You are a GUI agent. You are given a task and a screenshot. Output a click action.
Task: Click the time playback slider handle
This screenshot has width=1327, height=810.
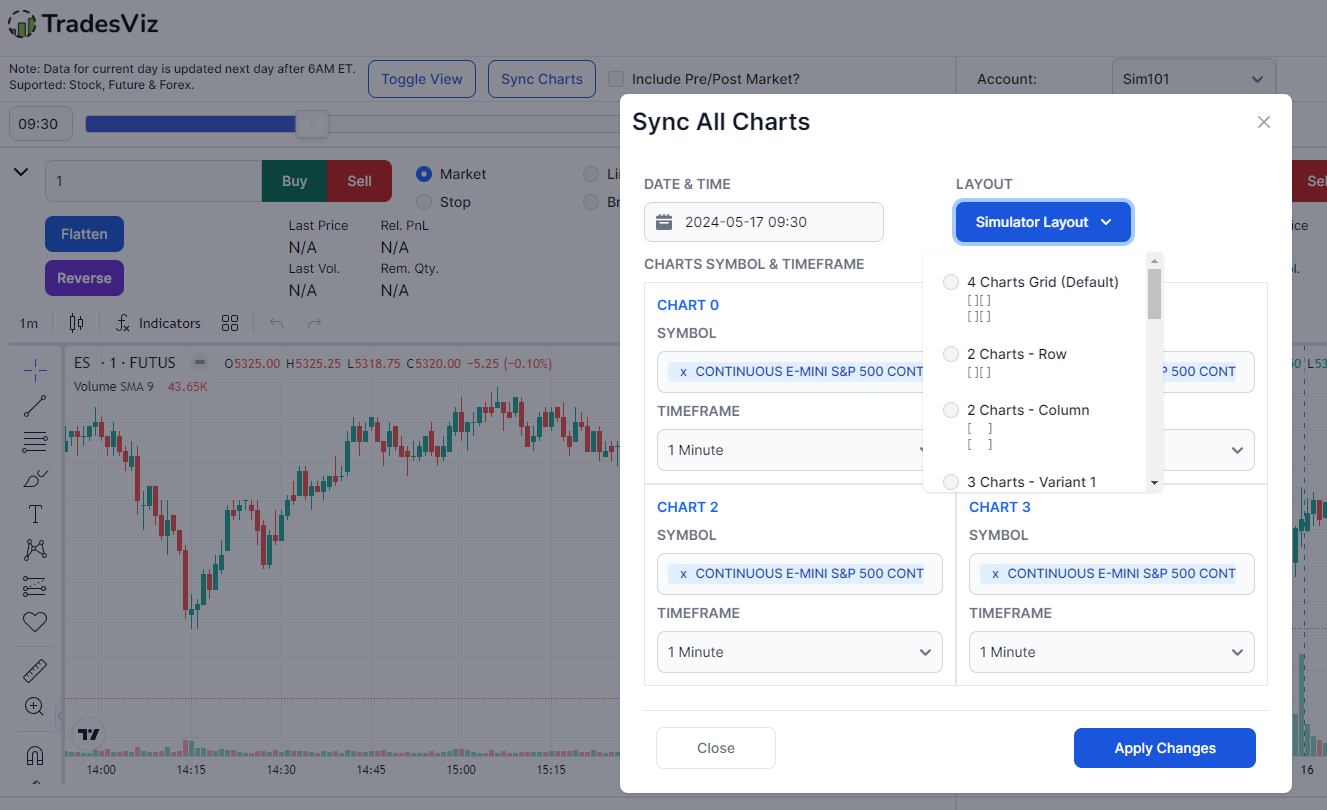[x=313, y=124]
